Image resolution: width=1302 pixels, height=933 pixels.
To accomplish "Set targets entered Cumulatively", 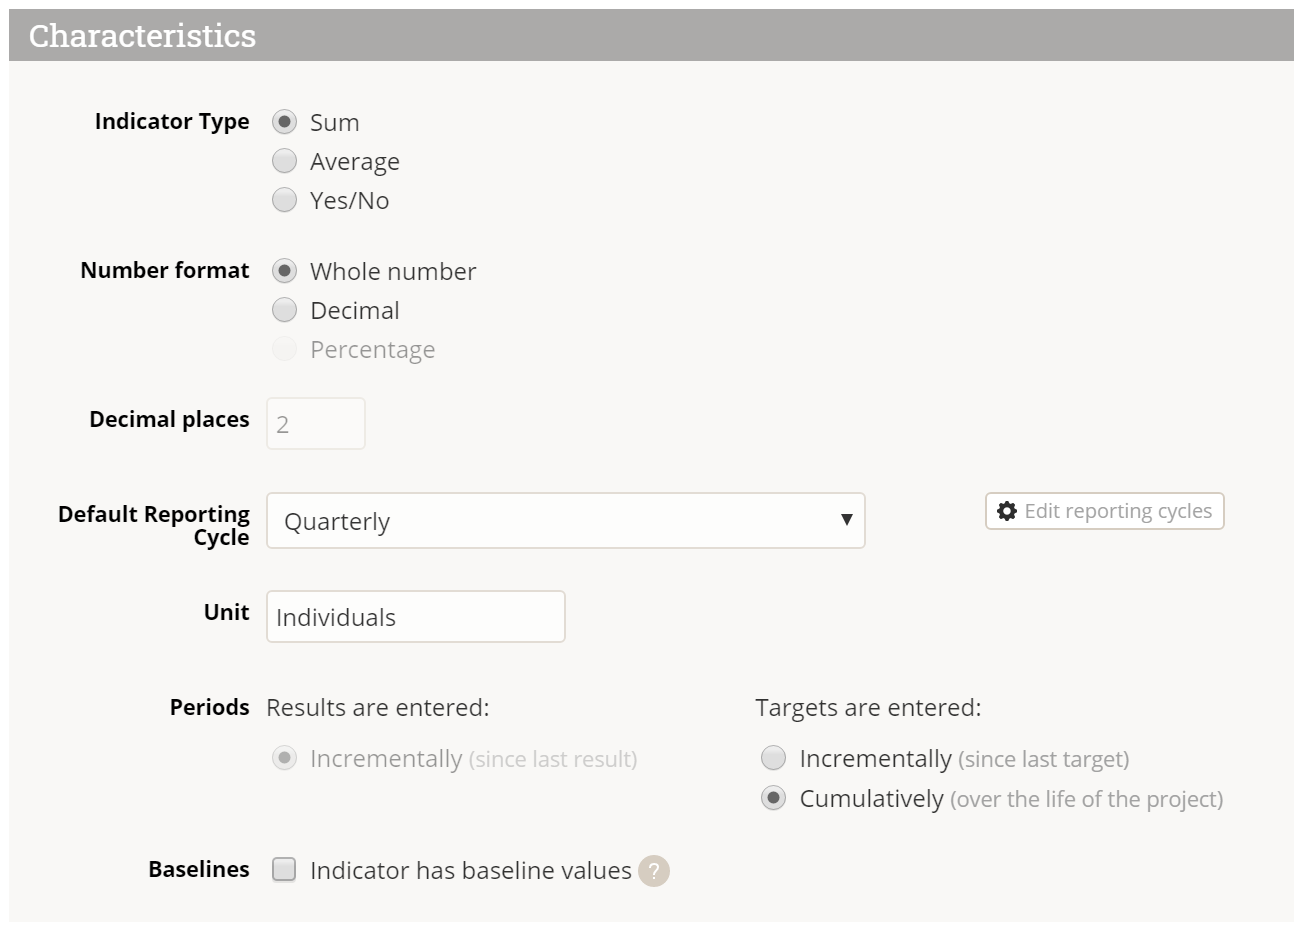I will pyautogui.click(x=774, y=798).
